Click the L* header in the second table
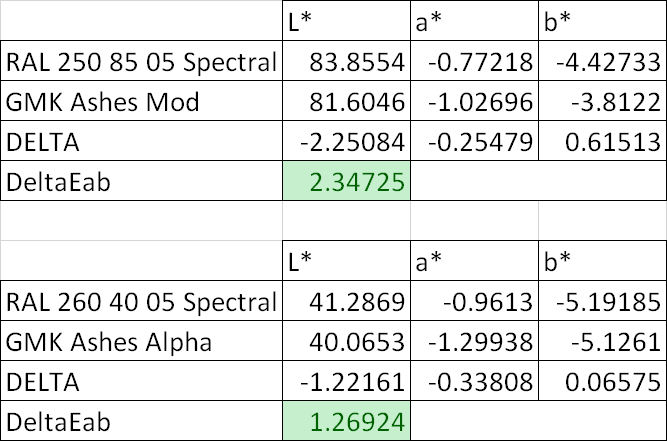Screen dimensions: 667x441 pos(344,262)
